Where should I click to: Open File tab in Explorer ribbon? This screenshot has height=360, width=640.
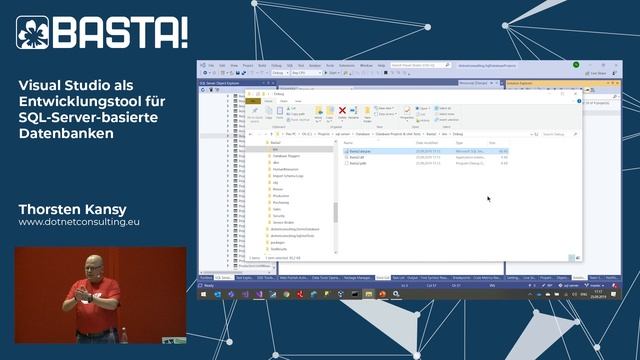point(253,101)
